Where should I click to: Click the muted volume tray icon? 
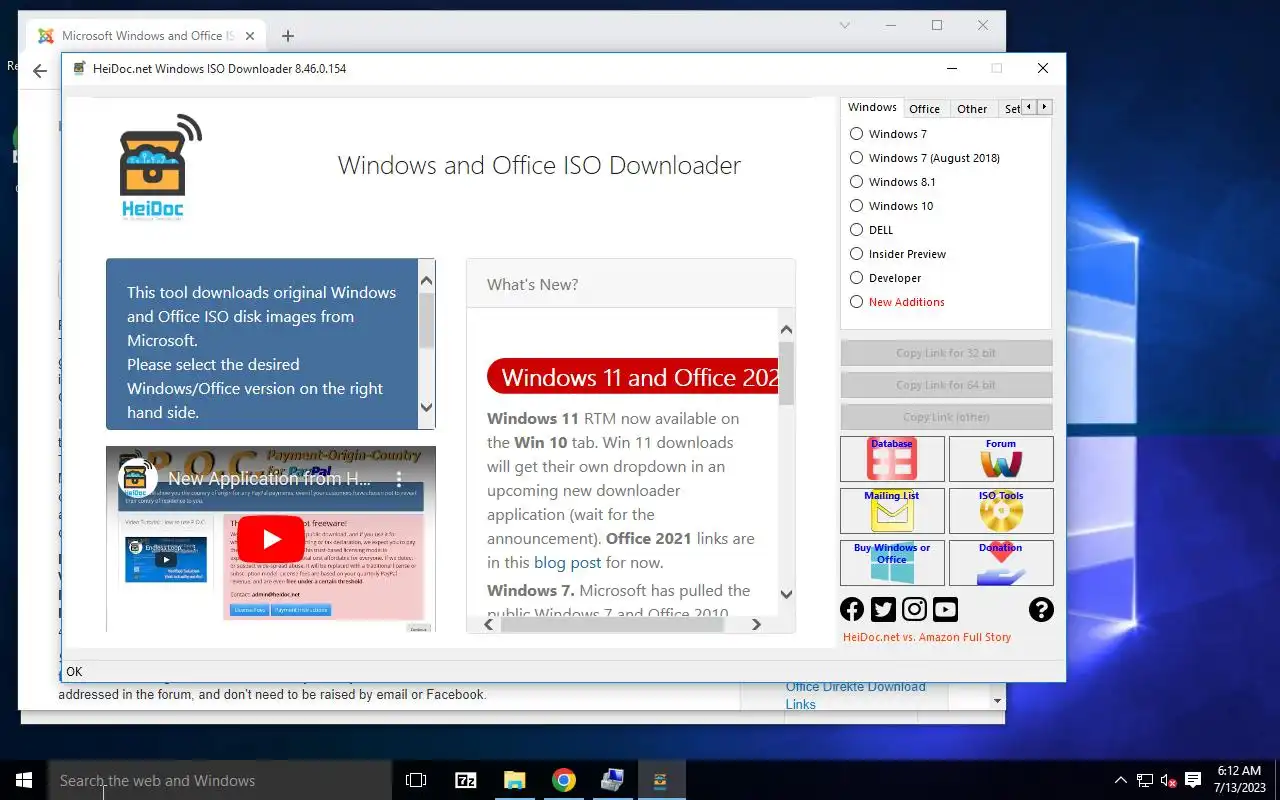click(1168, 780)
